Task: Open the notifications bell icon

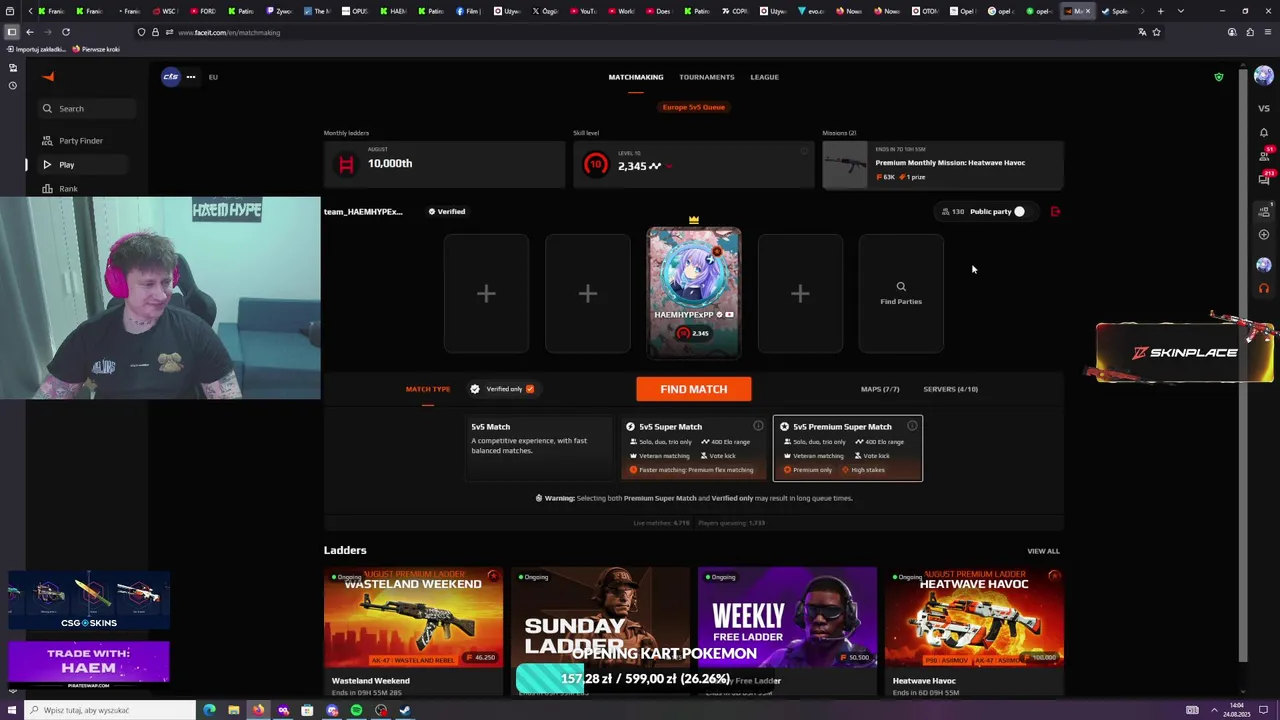Action: click(1264, 132)
